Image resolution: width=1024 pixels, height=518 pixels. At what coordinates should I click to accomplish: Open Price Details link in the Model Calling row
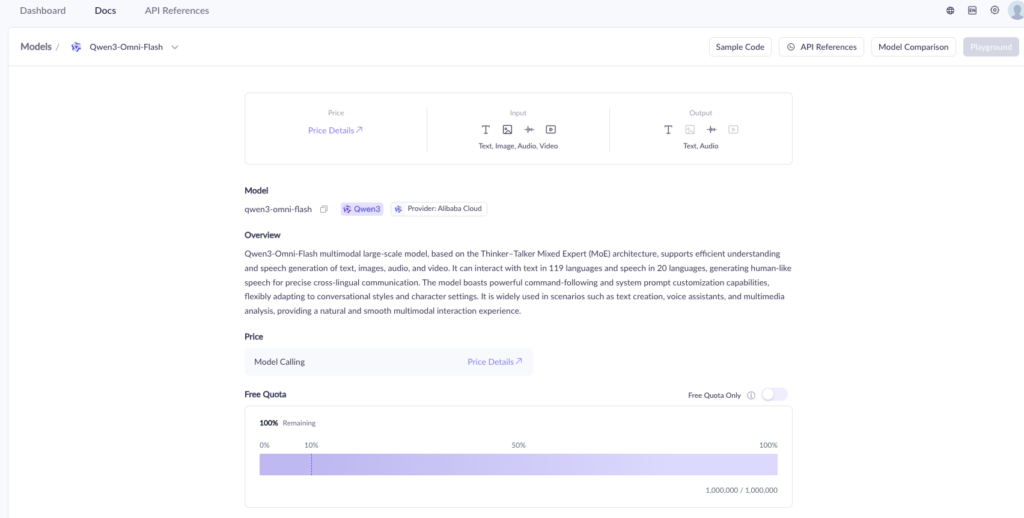click(x=494, y=362)
